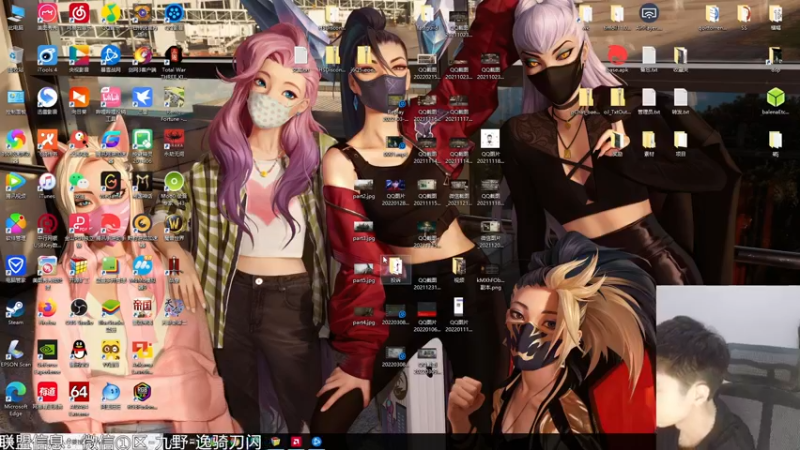Open the red base.apk file icon
This screenshot has height=450, width=800.
click(617, 55)
